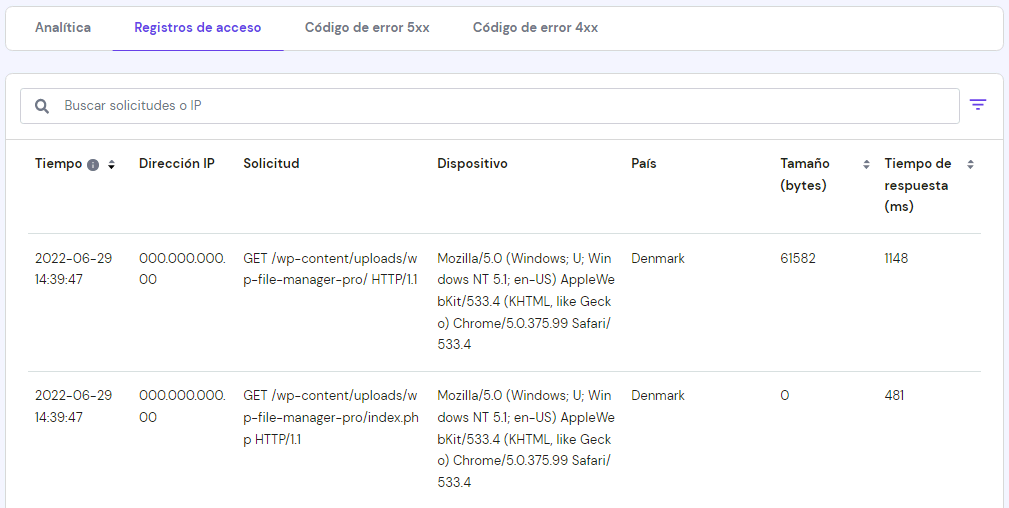Sort by Tiempo column arrows
The image size is (1009, 508).
[111, 164]
